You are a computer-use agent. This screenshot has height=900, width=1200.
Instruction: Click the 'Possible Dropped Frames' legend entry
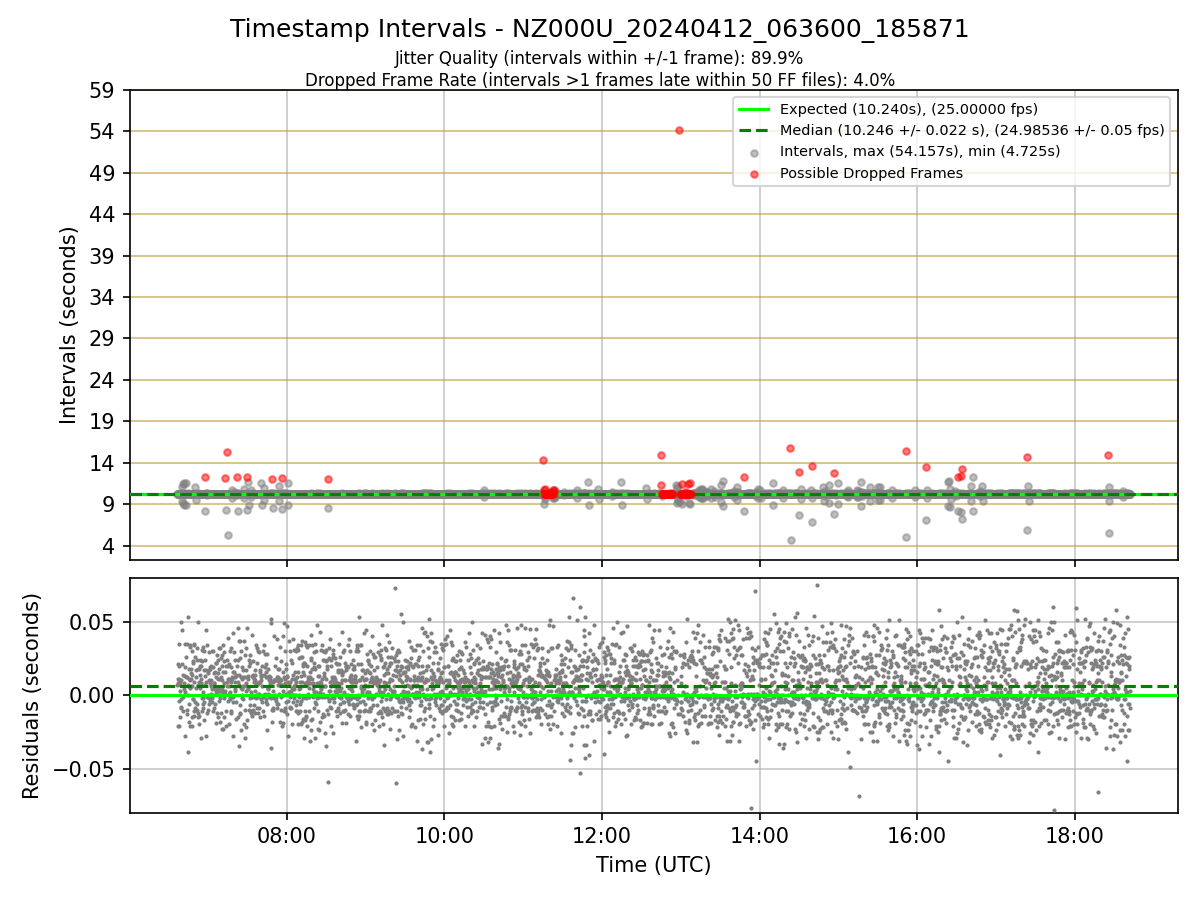[x=871, y=173]
